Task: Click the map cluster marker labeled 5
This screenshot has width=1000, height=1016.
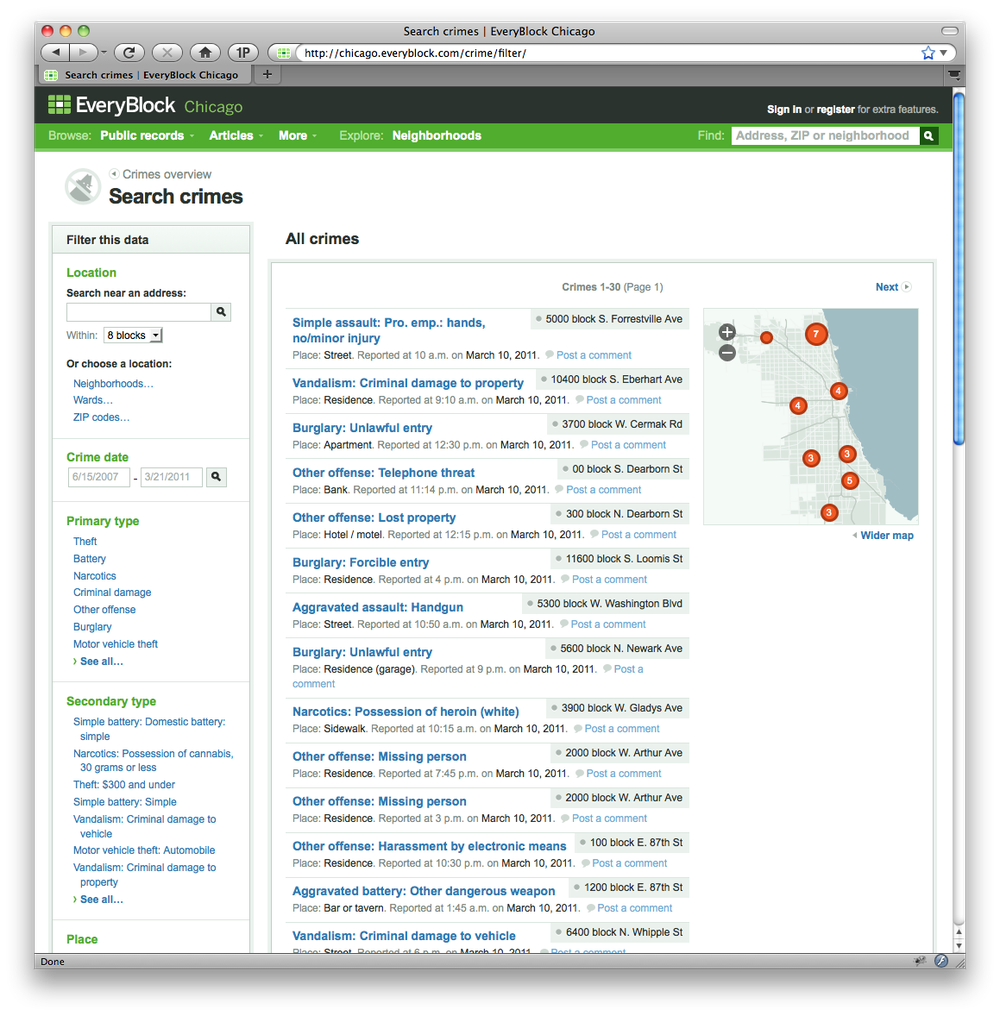Action: click(x=850, y=481)
